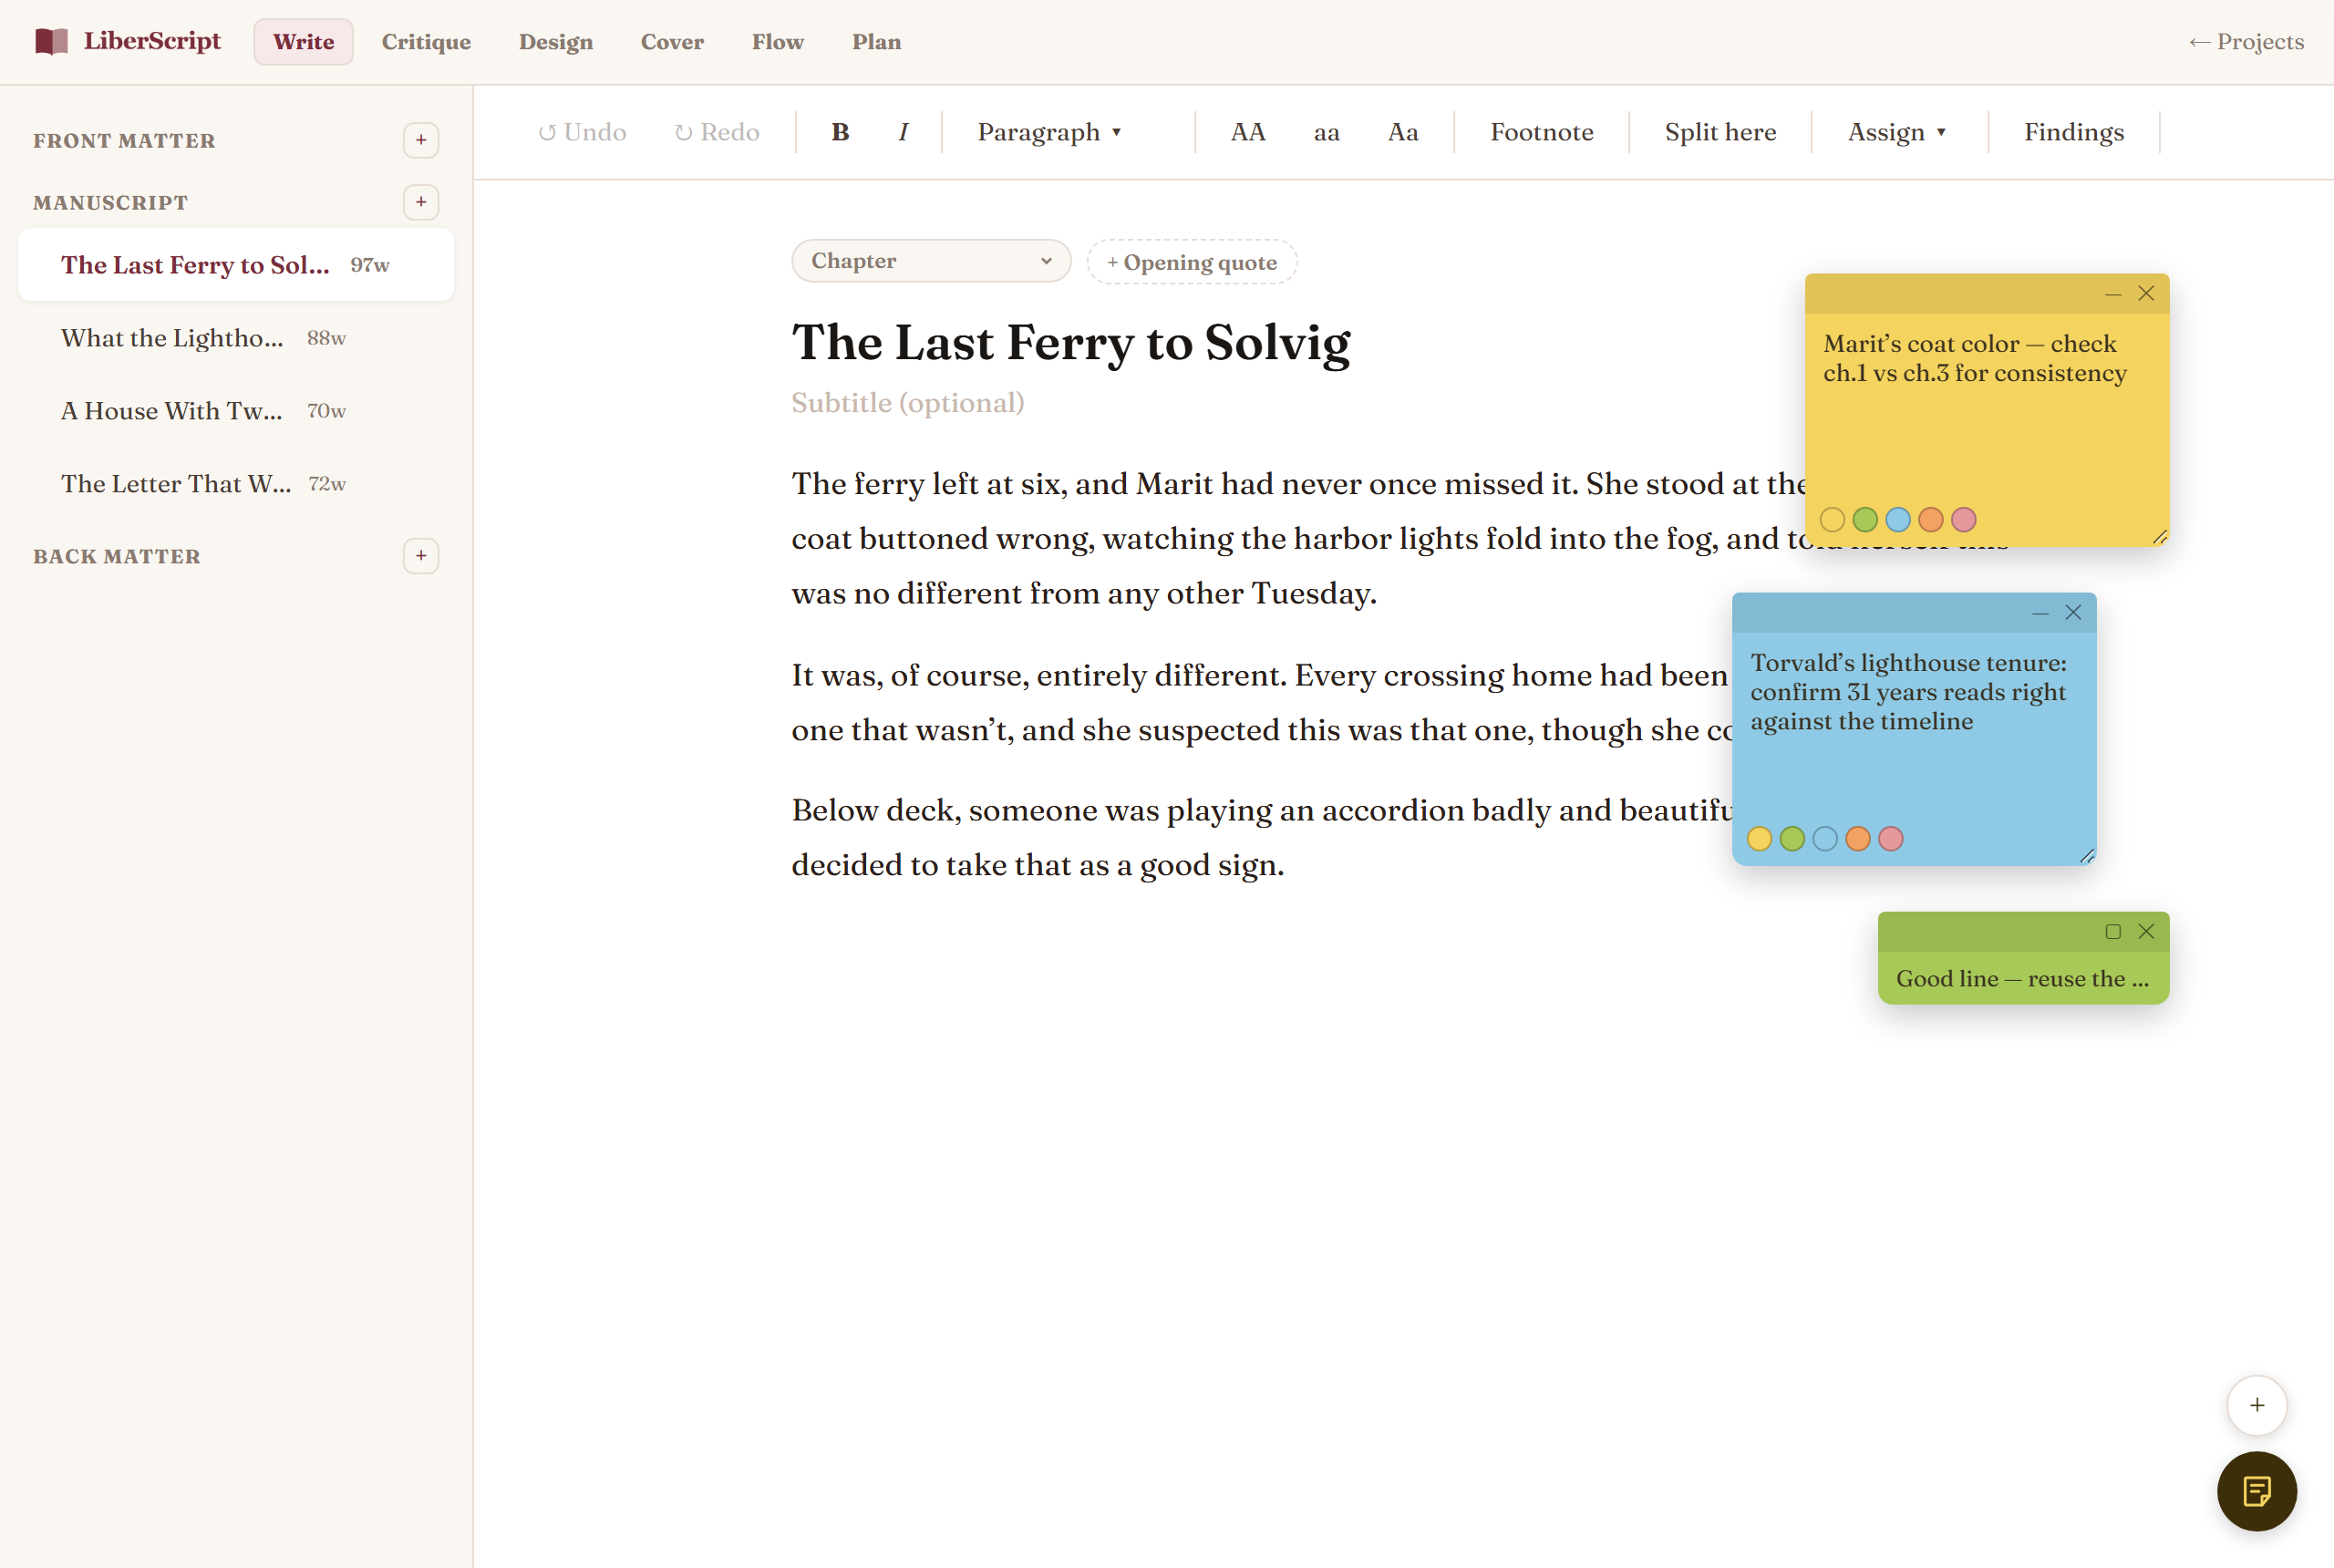
Task: Open the Paragraph style dropdown
Action: tap(1049, 132)
